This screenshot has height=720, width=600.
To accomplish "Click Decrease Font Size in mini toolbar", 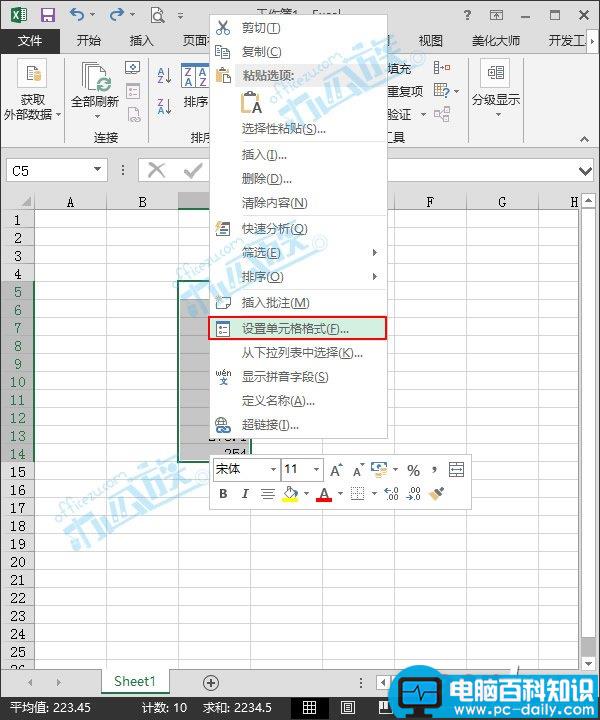I will [358, 470].
